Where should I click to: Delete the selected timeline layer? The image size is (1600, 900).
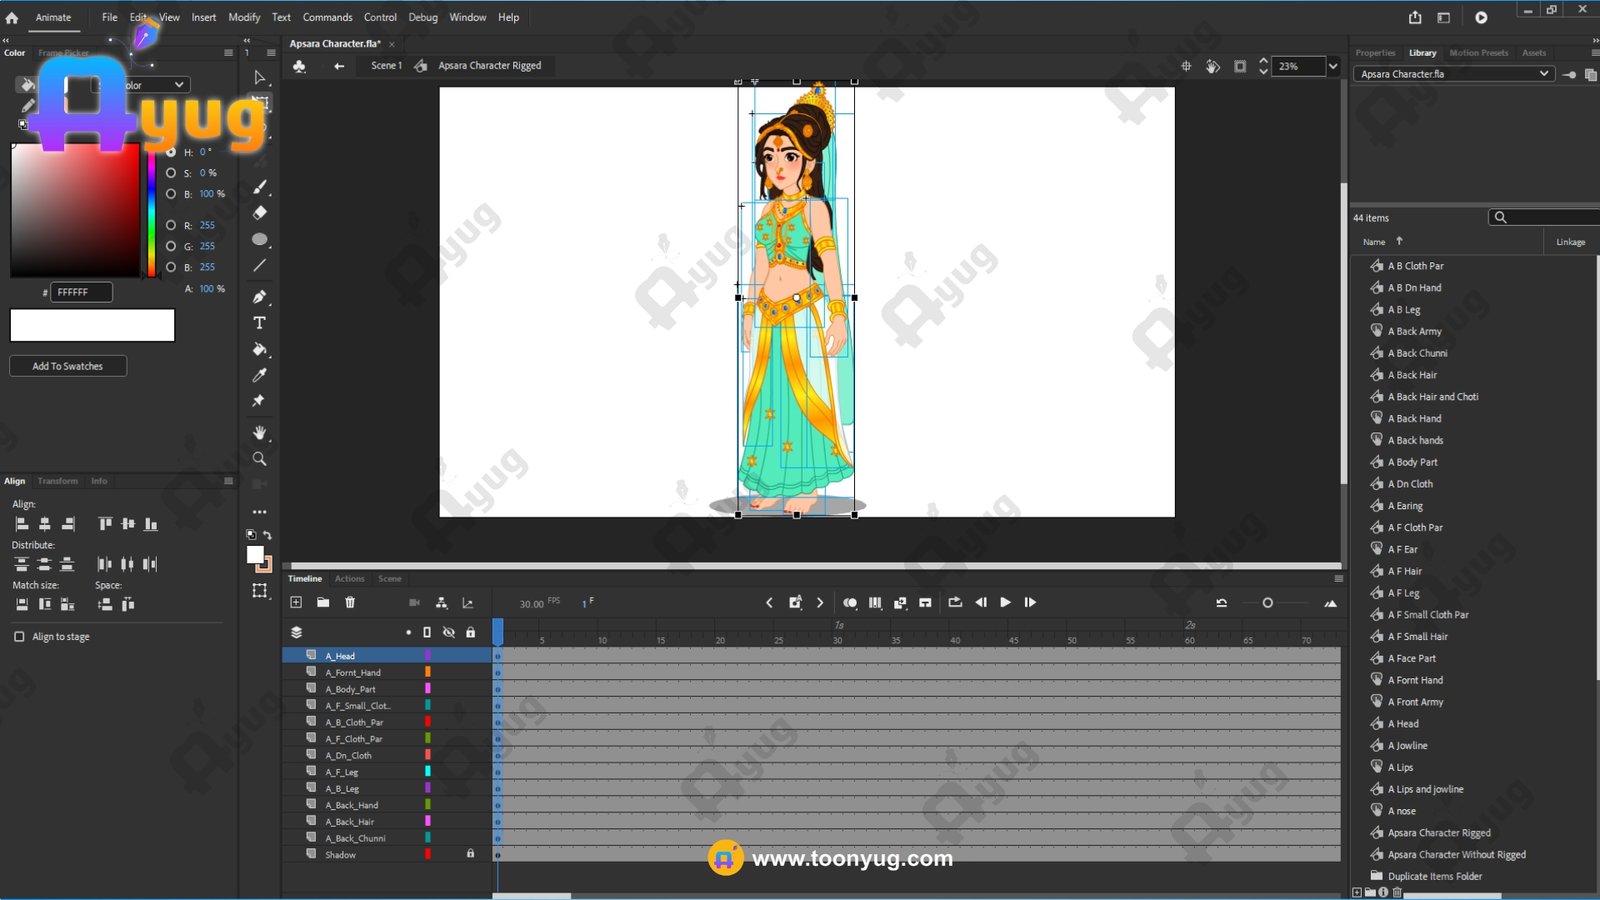coord(350,602)
